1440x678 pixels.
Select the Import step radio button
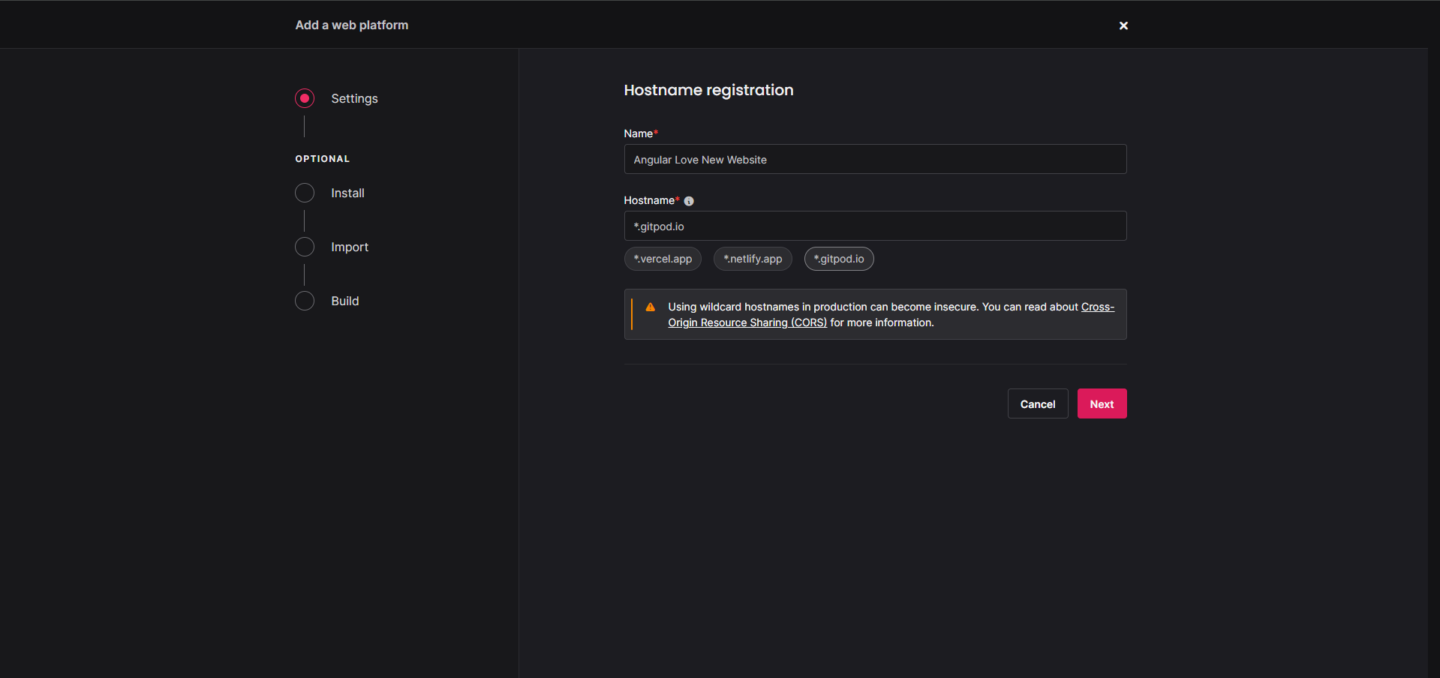point(305,246)
